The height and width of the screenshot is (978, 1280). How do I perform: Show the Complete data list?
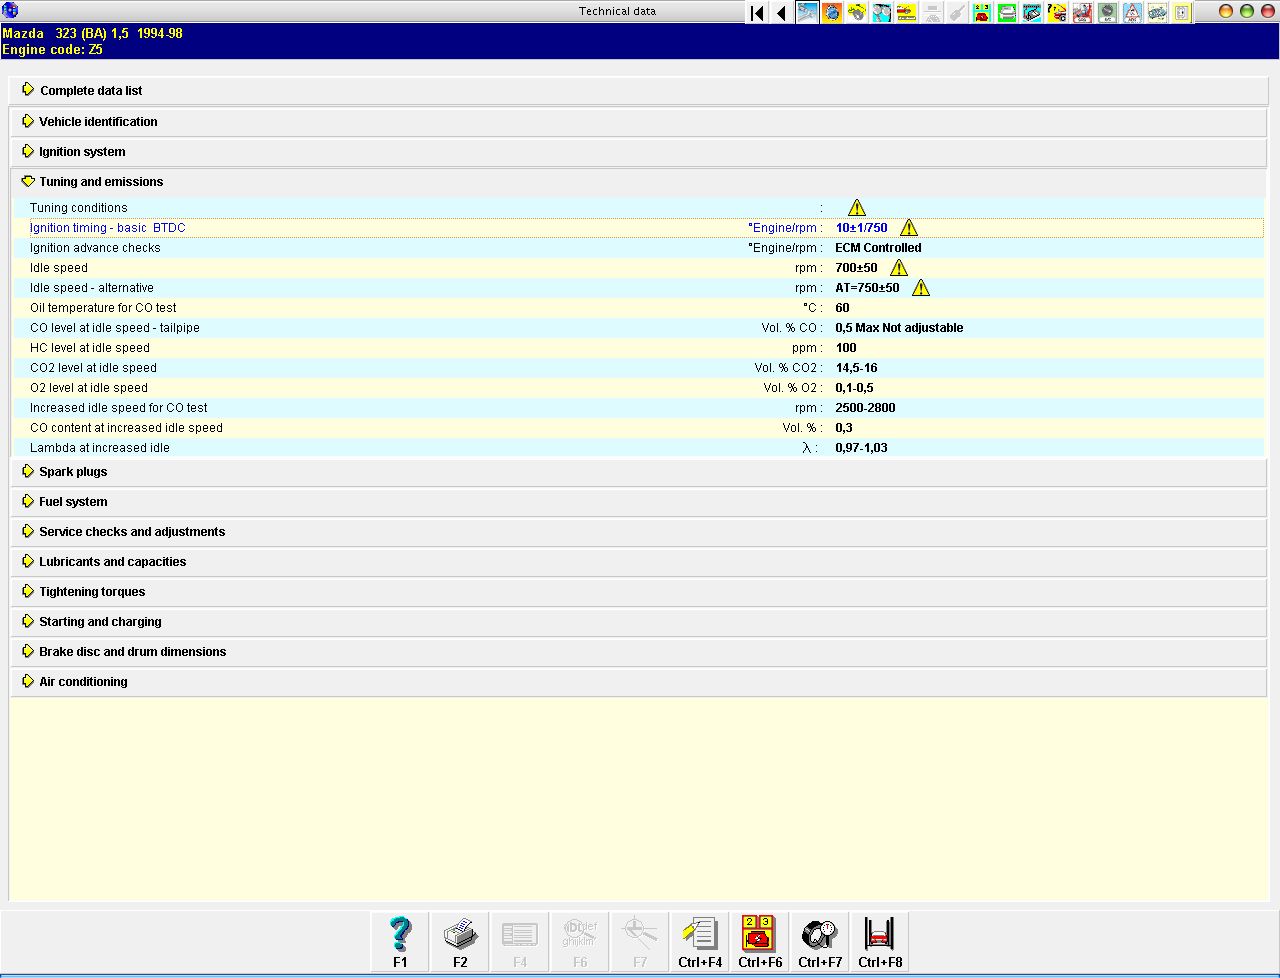point(91,91)
